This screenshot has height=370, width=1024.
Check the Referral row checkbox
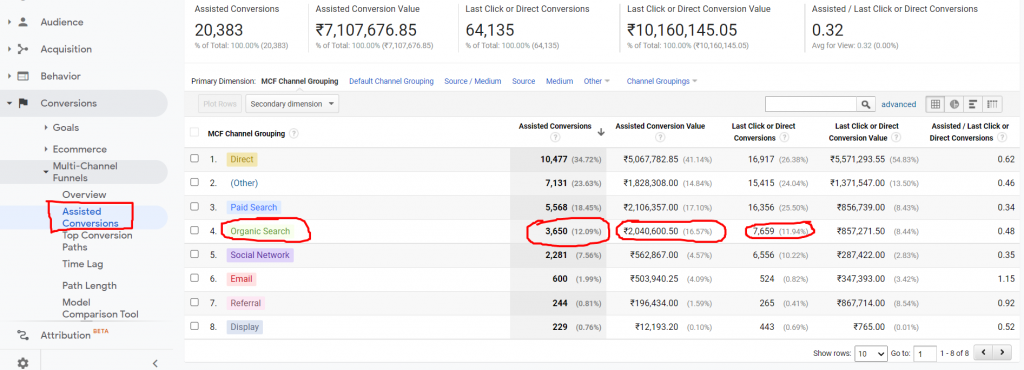(194, 302)
